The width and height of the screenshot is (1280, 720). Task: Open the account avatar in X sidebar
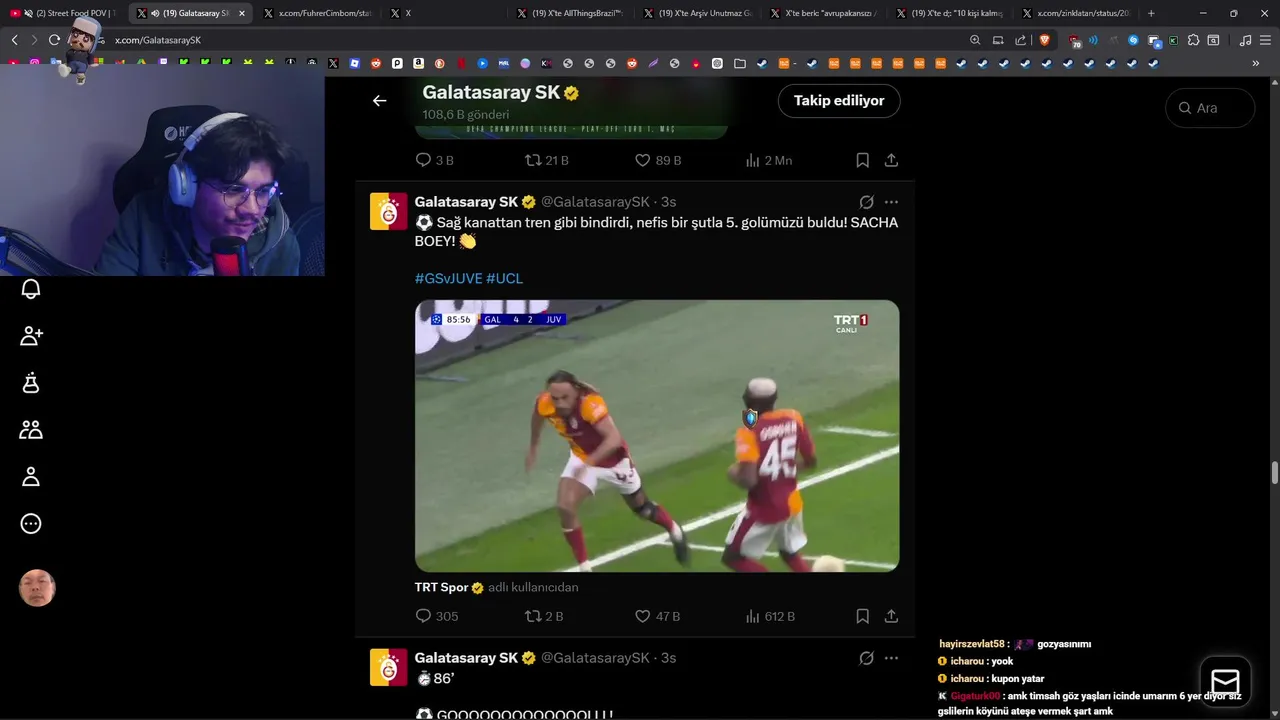pos(37,588)
